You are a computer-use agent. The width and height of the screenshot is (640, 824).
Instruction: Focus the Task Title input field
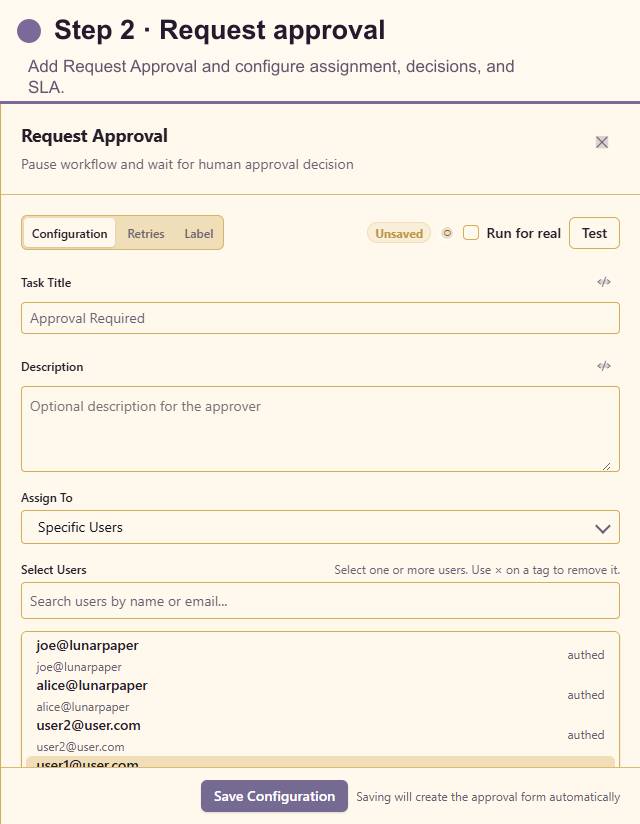pos(321,318)
